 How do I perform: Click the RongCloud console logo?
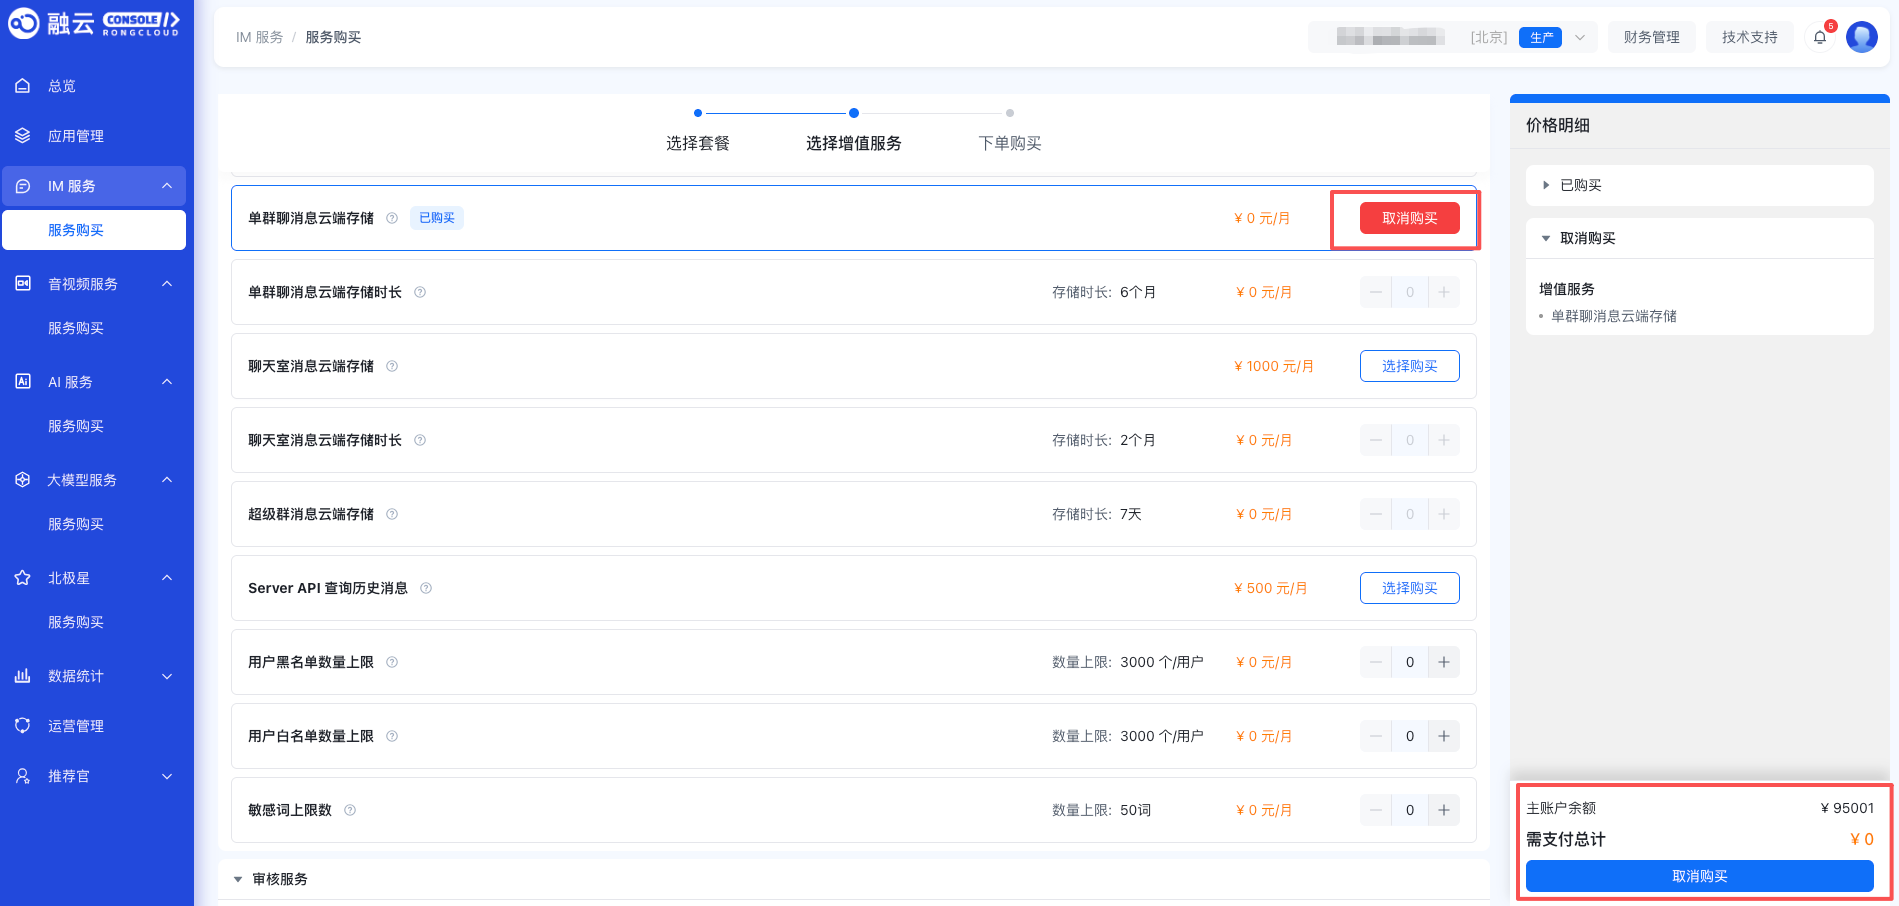(x=94, y=23)
